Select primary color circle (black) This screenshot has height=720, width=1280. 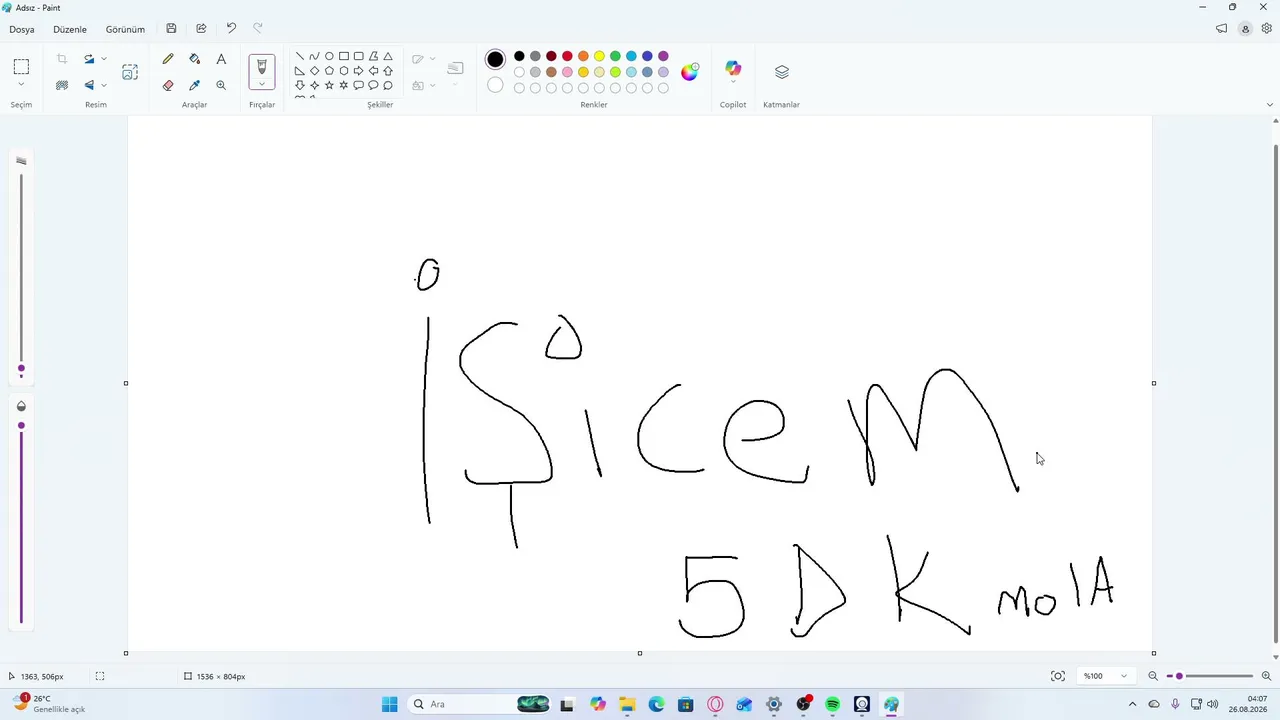[x=495, y=59]
